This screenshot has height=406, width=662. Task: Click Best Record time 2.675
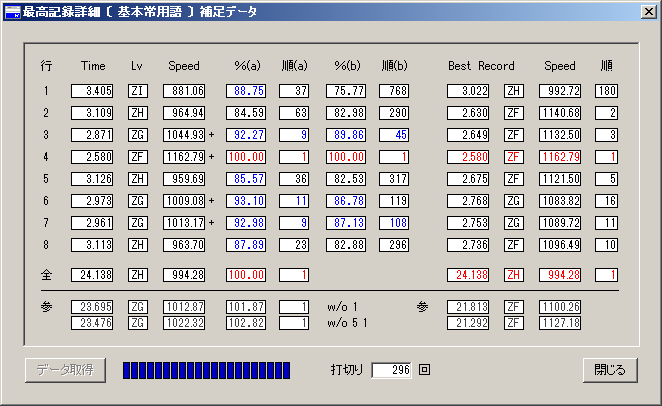pos(468,179)
